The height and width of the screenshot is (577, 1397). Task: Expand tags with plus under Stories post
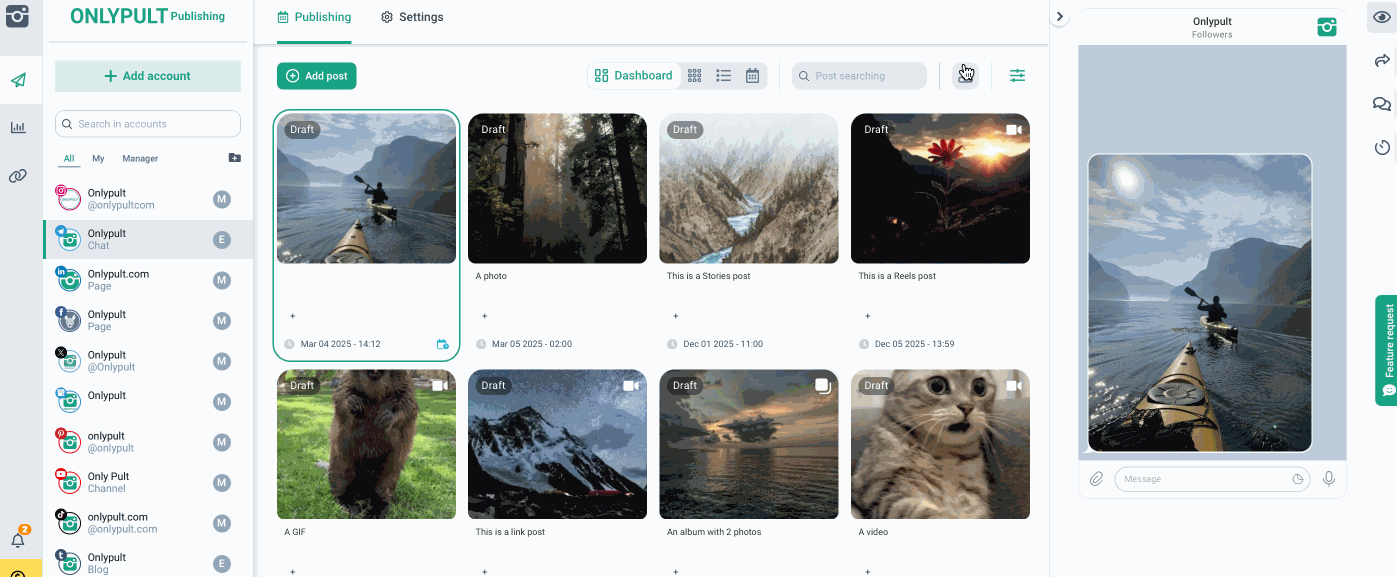pyautogui.click(x=675, y=316)
